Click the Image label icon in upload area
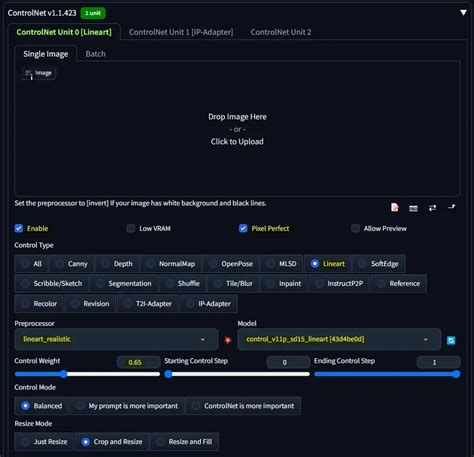This screenshot has height=457, width=474. point(39,73)
